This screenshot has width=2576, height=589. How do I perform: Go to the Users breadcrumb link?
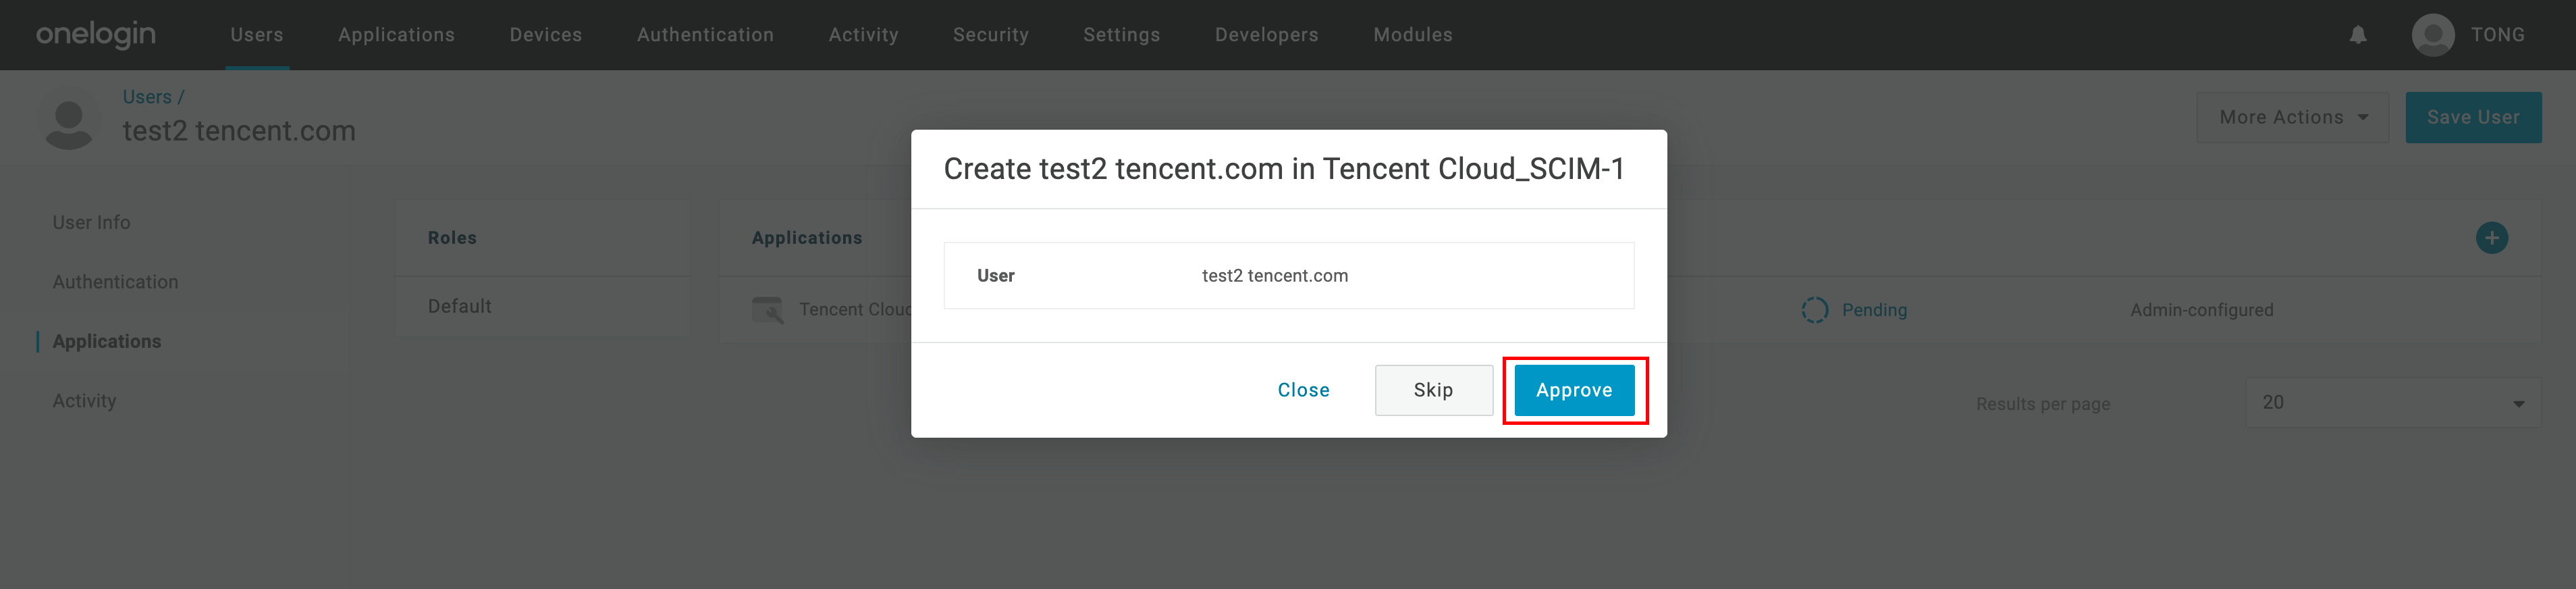[147, 97]
